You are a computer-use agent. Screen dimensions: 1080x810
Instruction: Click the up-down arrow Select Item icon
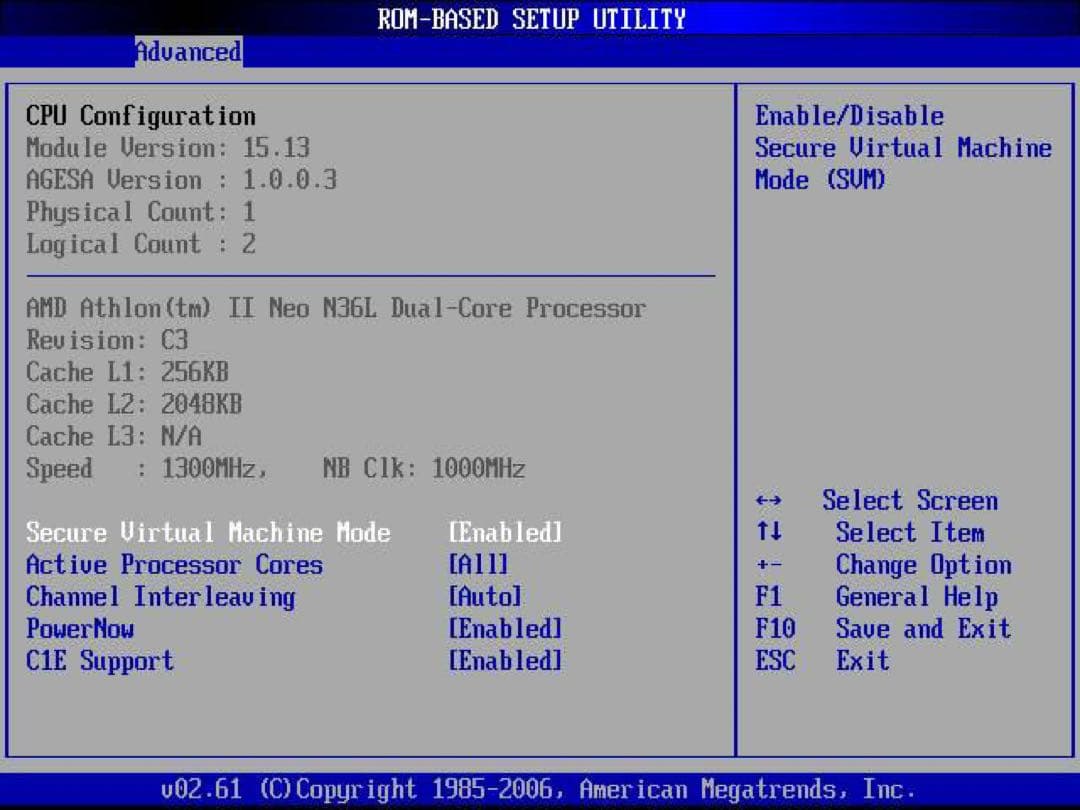[769, 533]
